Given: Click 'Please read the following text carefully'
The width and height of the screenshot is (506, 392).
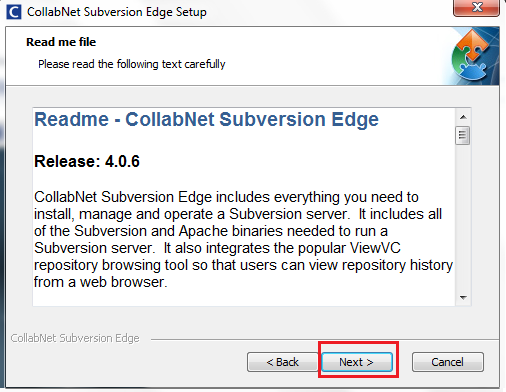Looking at the screenshot, I should (132, 64).
